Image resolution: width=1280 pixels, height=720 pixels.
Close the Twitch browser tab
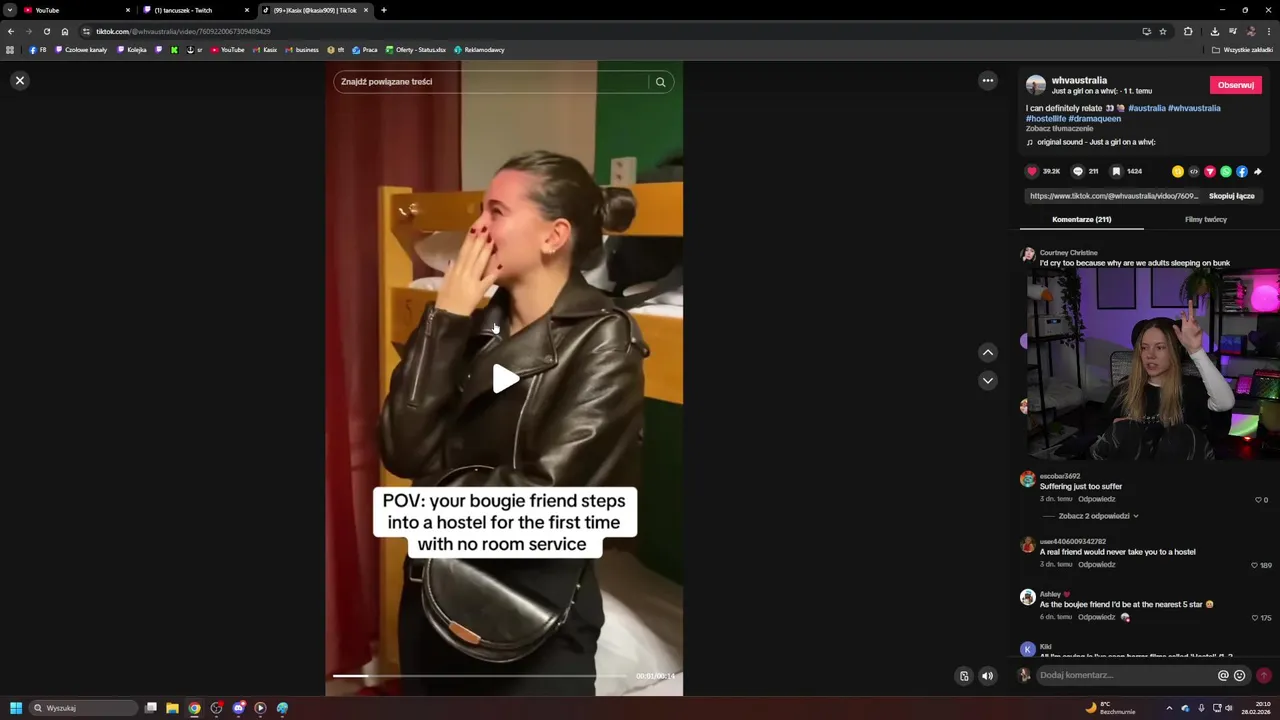pos(247,10)
